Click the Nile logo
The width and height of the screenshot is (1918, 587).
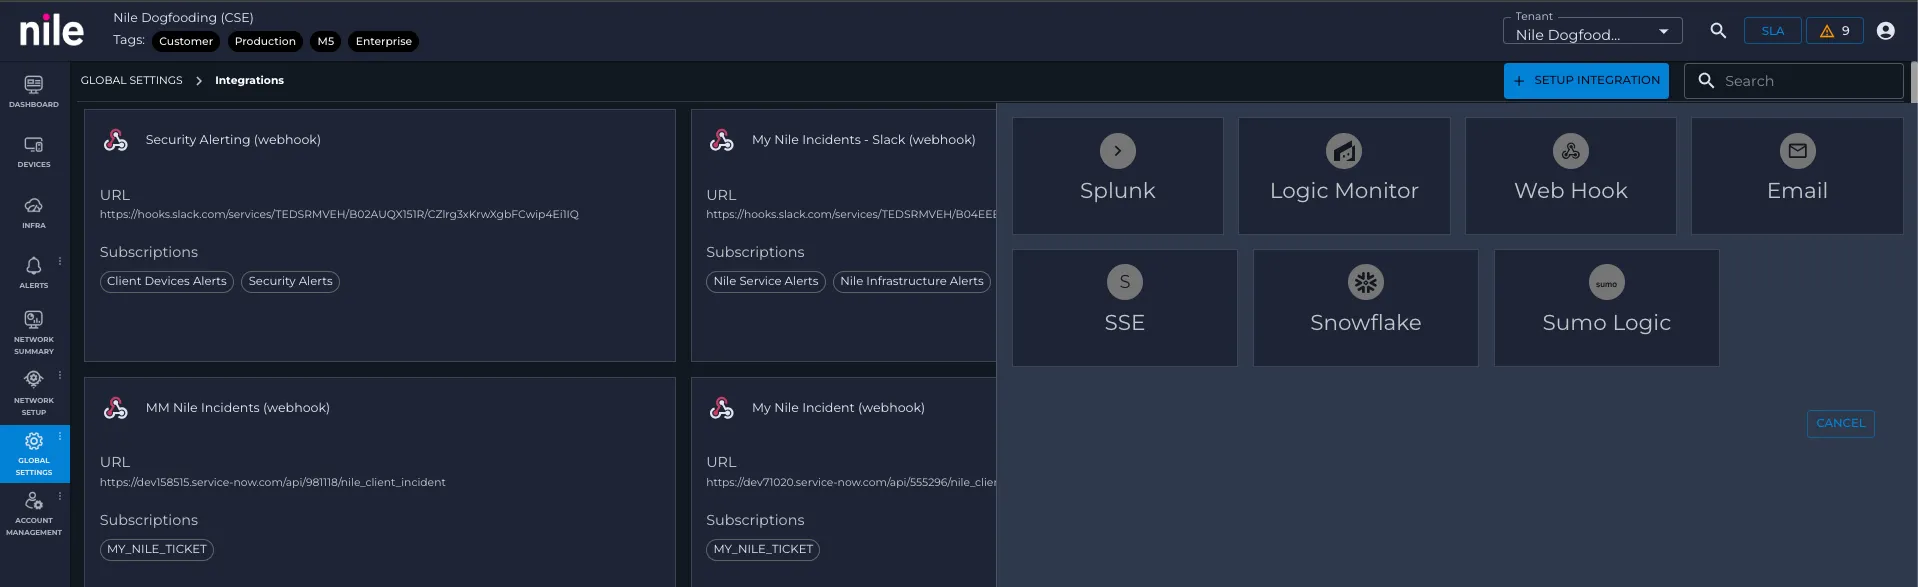[52, 31]
